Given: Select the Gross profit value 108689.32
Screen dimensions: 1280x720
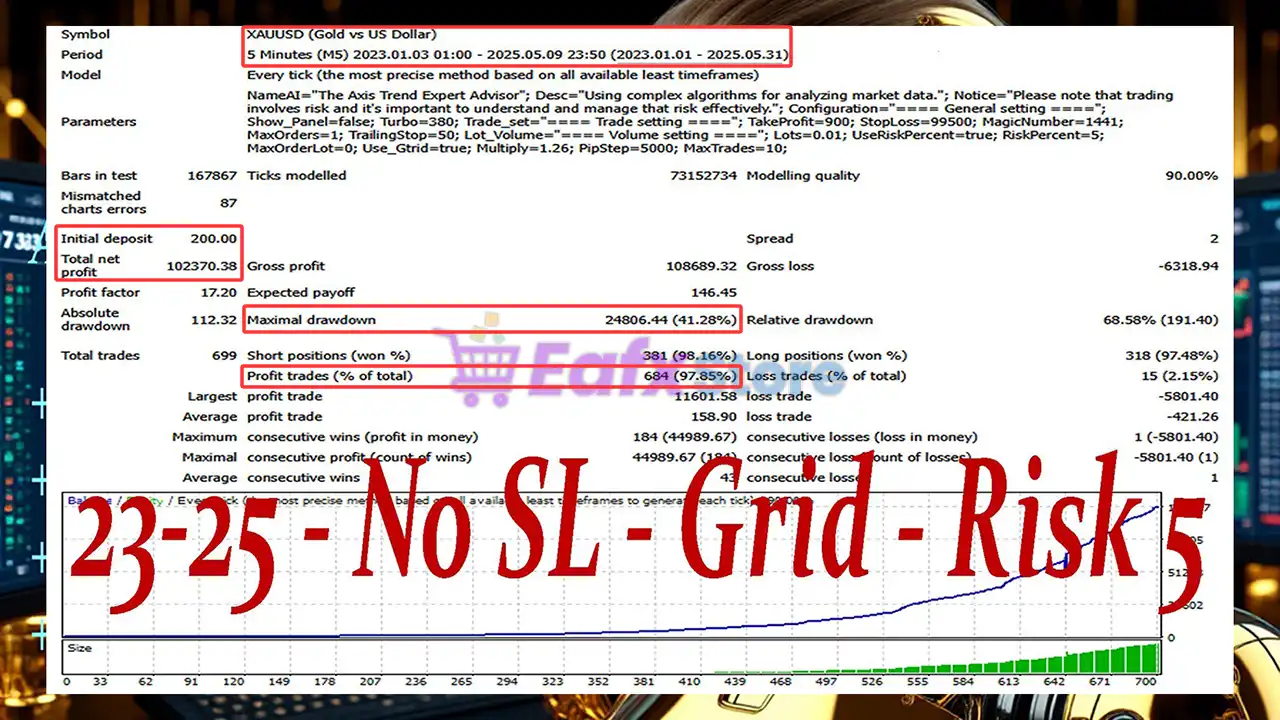Looking at the screenshot, I should [x=701, y=267].
